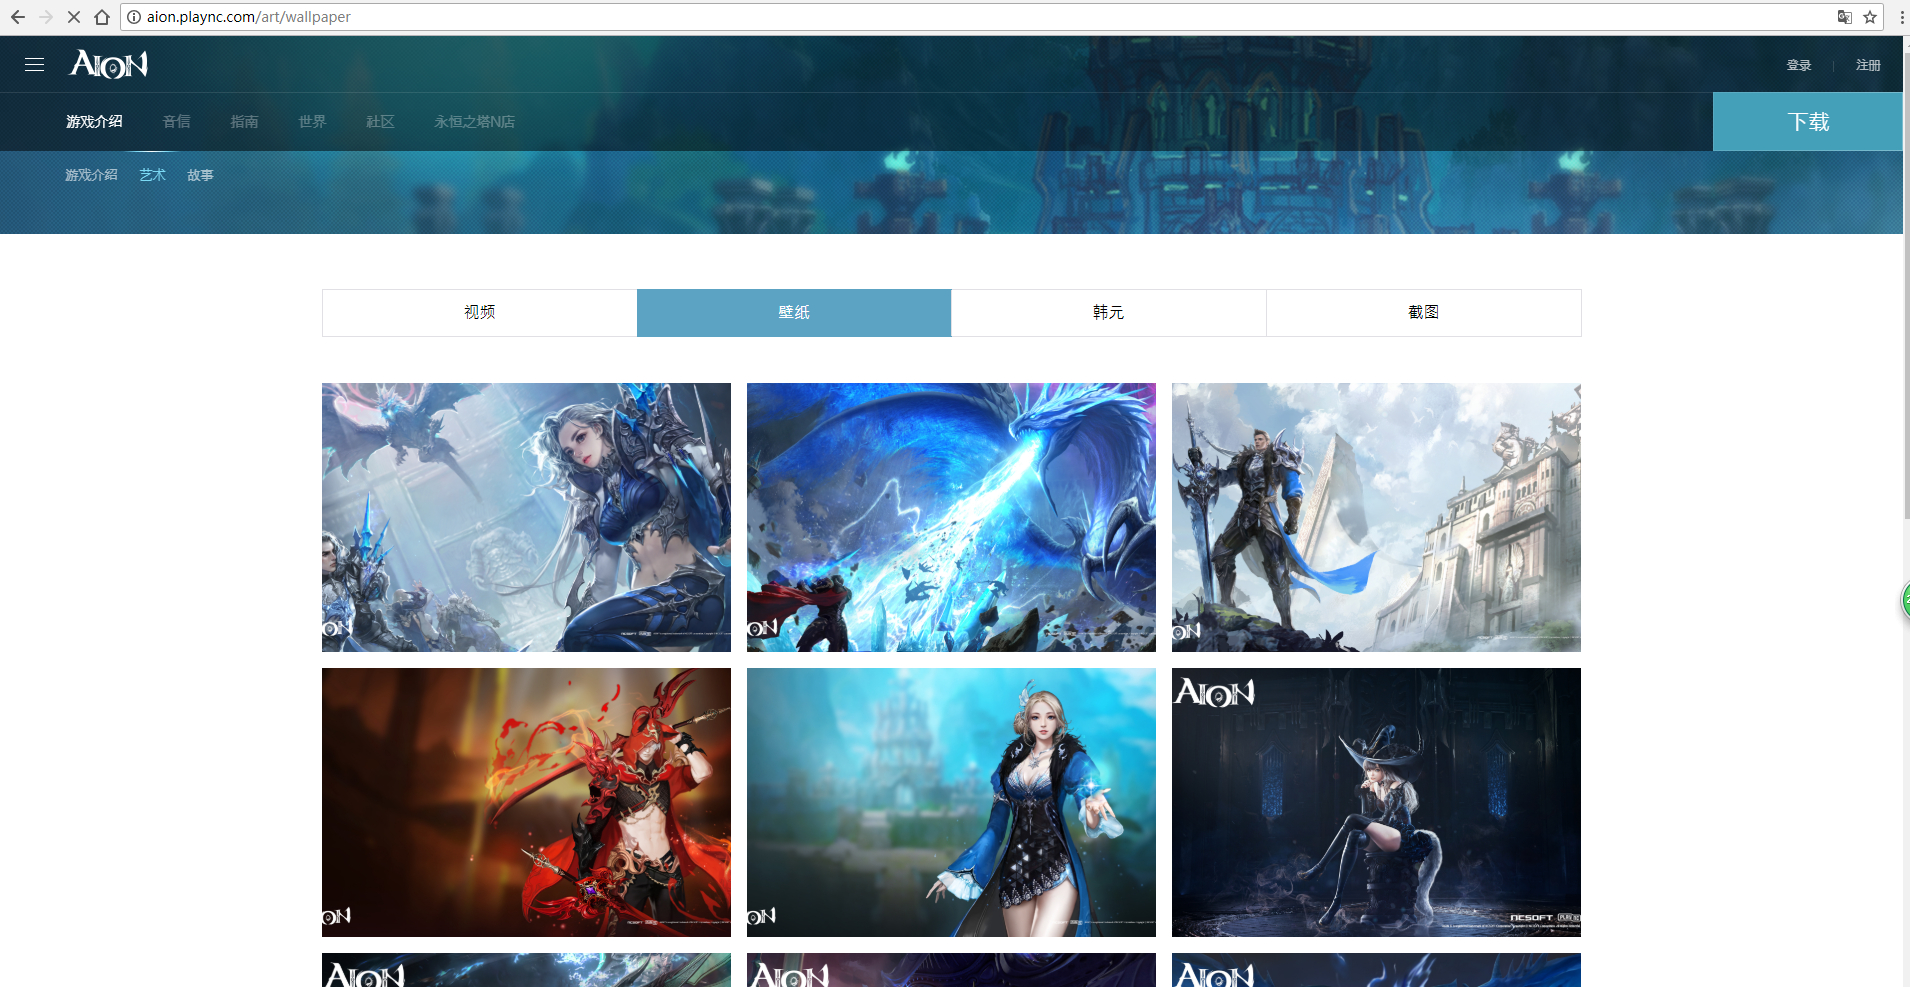1910x987 pixels.
Task: Click the translate page icon
Action: [x=1845, y=17]
